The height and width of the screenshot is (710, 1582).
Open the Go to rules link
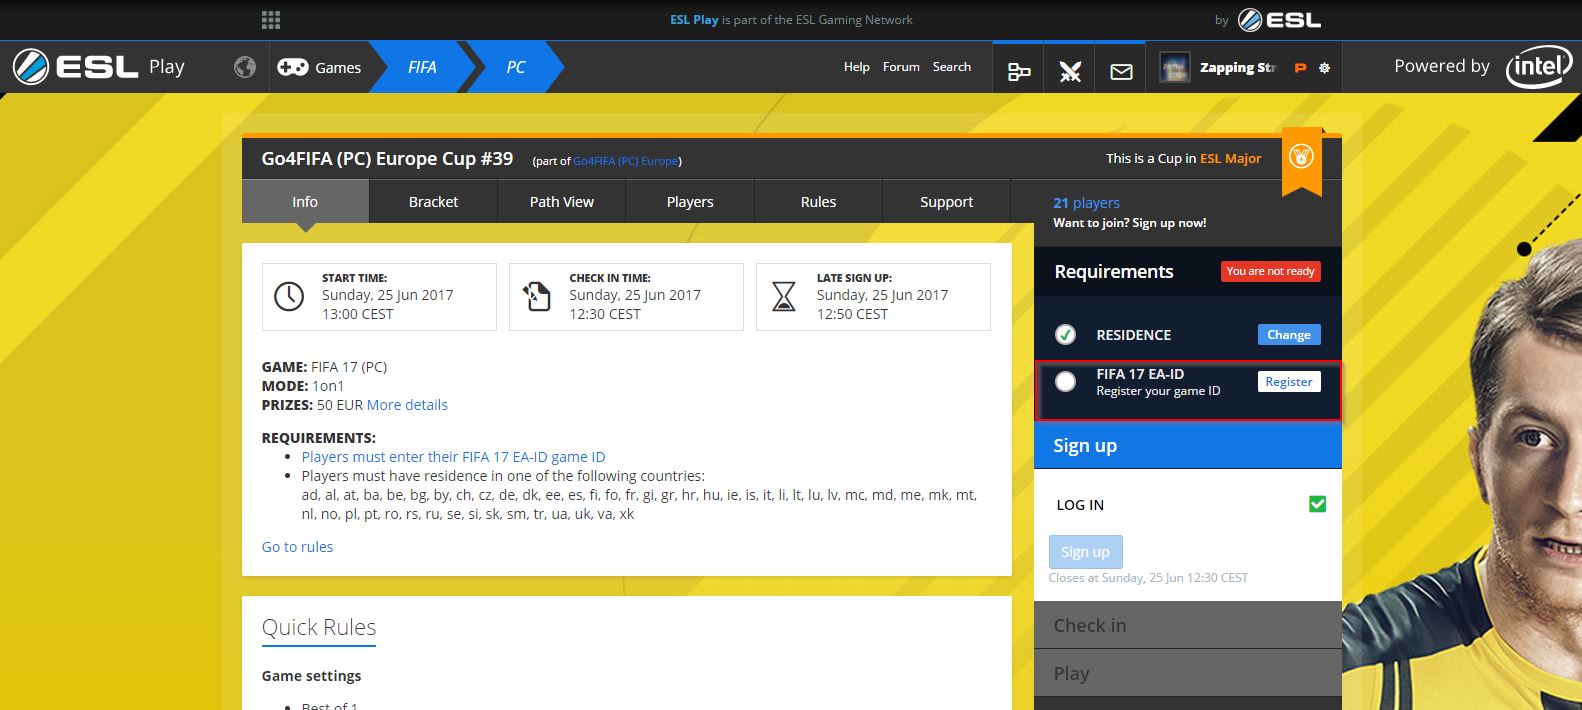click(297, 547)
